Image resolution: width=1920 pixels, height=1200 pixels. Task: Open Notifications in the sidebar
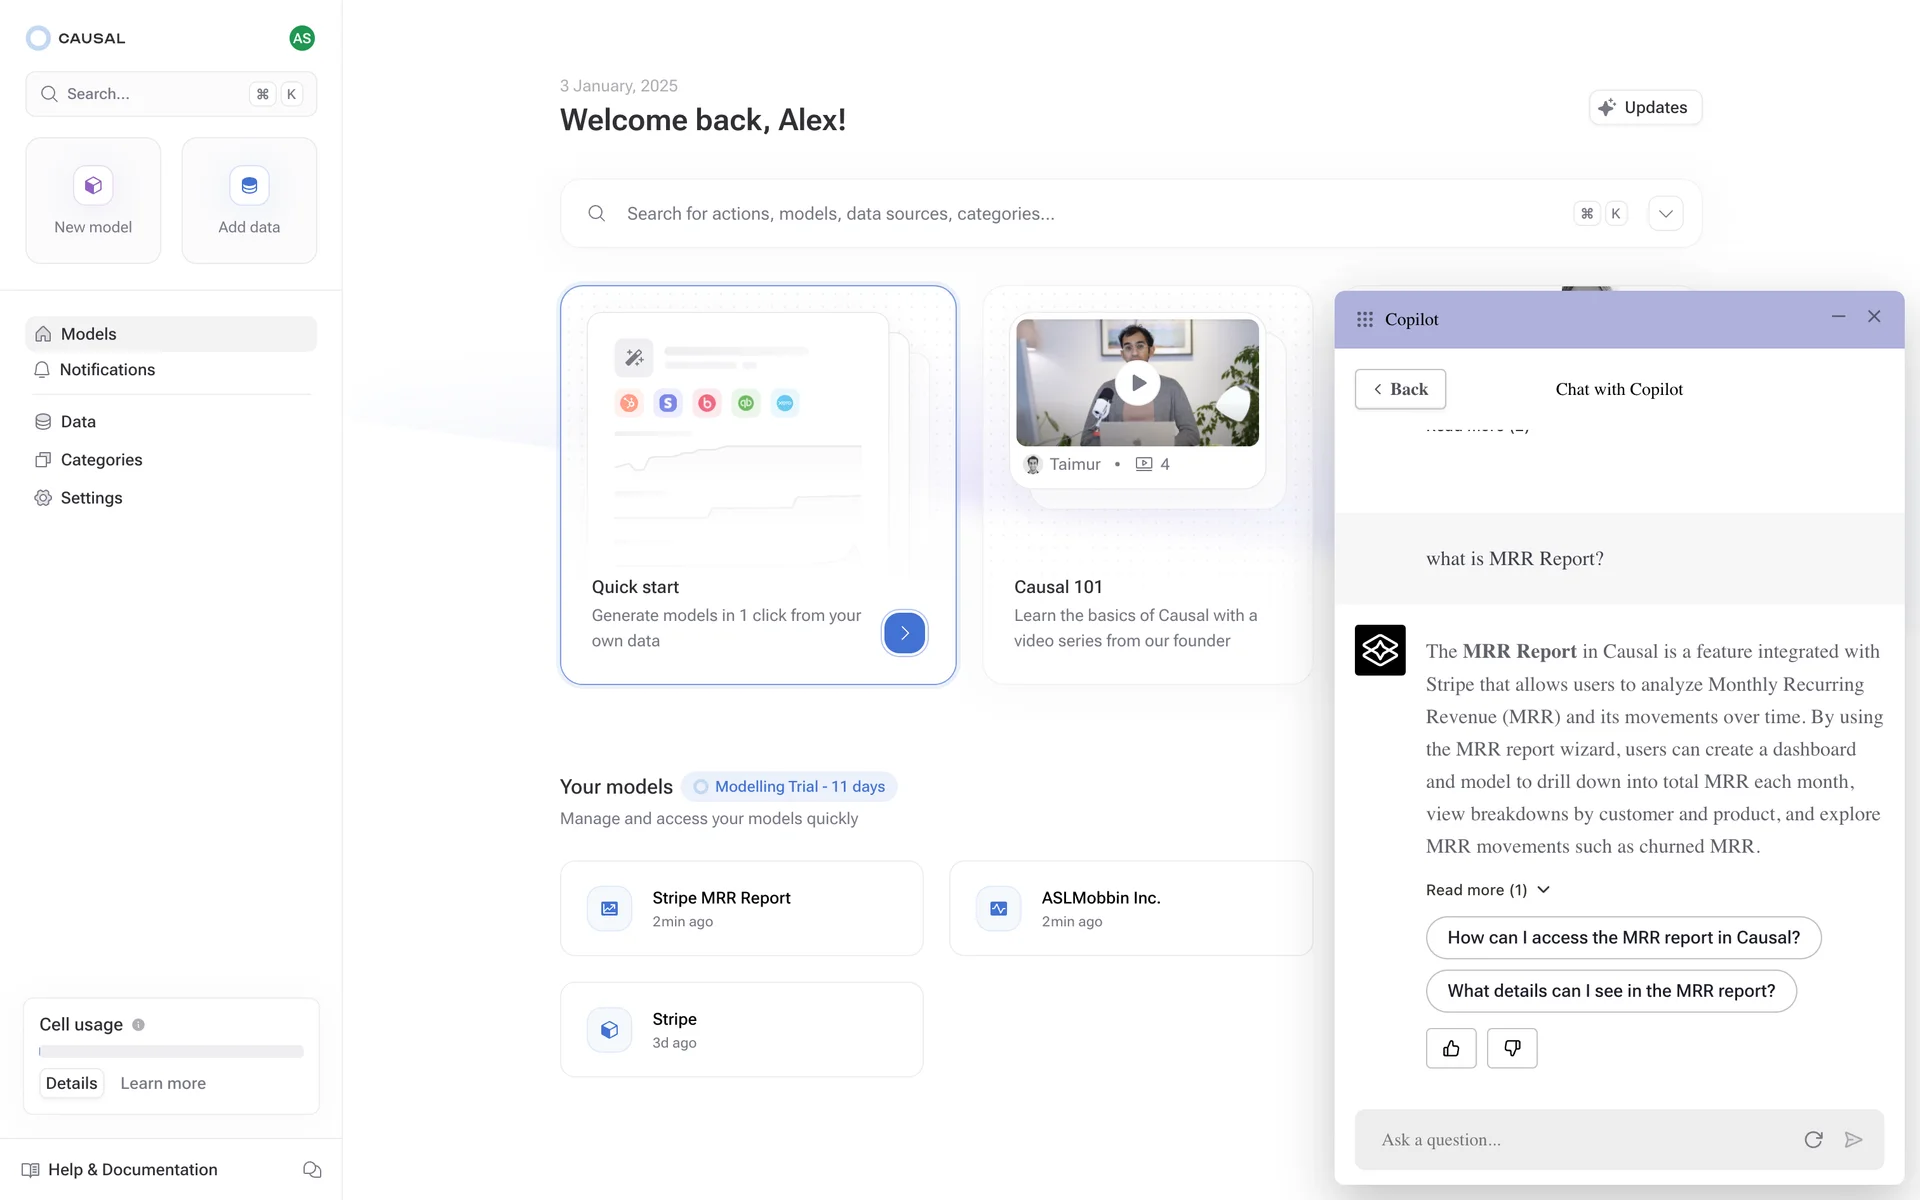pyautogui.click(x=107, y=370)
